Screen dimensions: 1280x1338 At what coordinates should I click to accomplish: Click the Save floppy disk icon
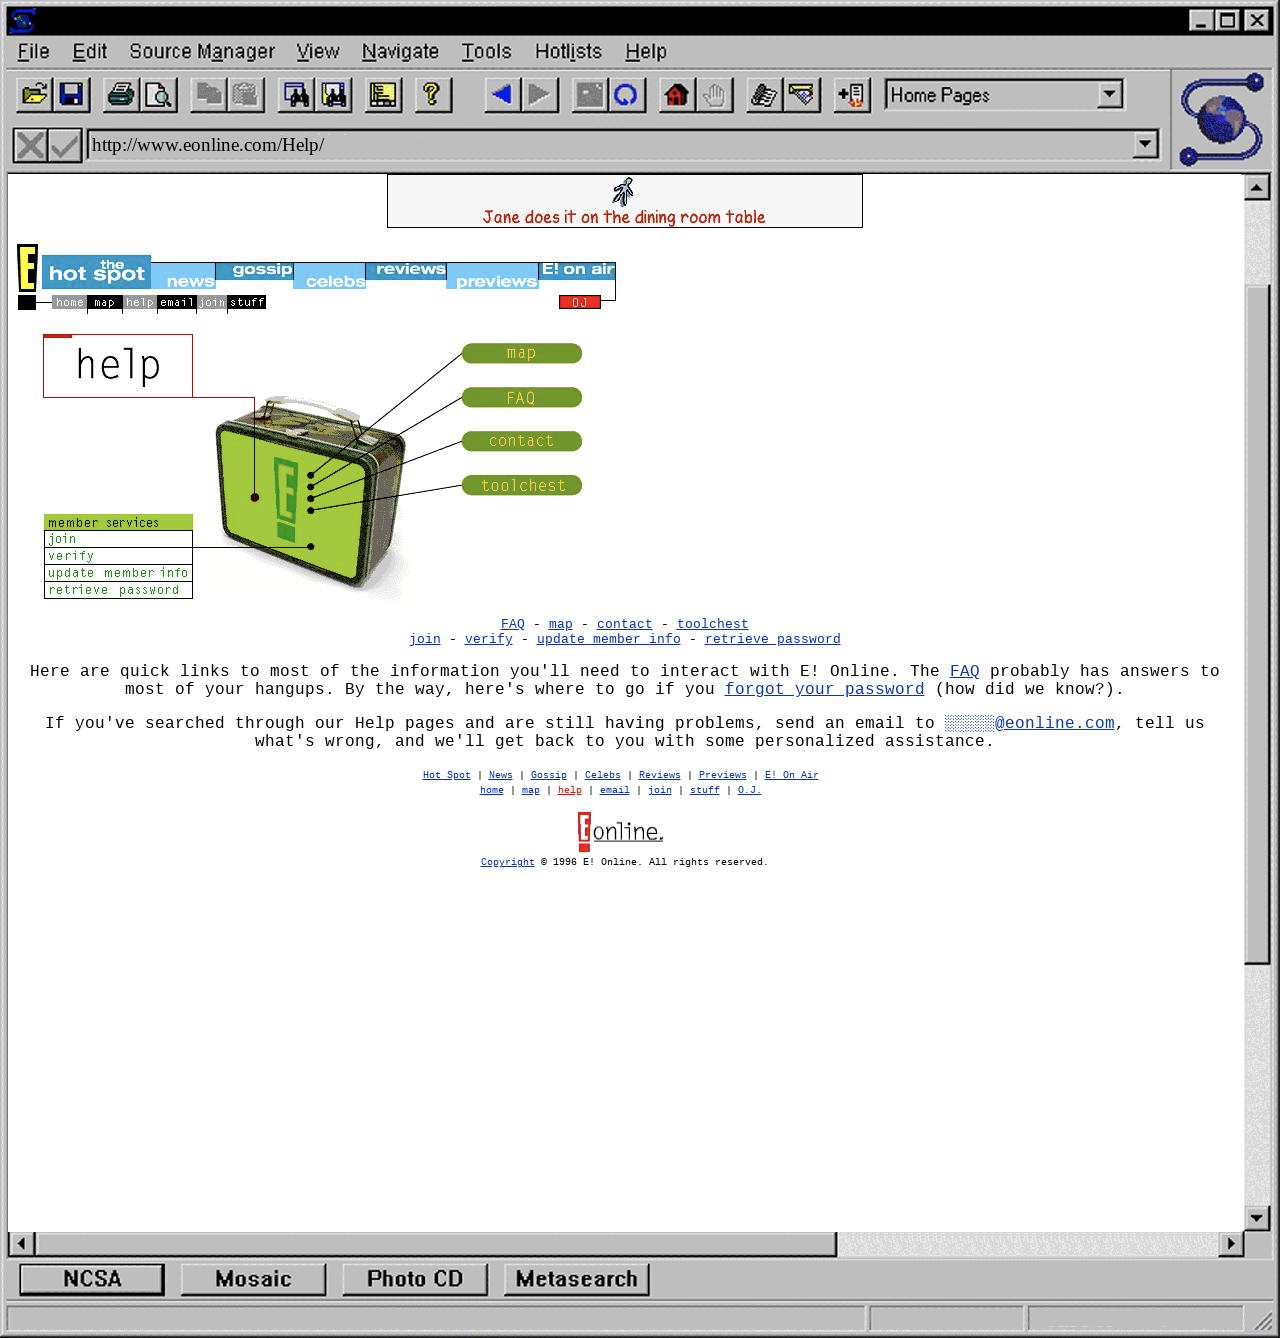[x=72, y=95]
